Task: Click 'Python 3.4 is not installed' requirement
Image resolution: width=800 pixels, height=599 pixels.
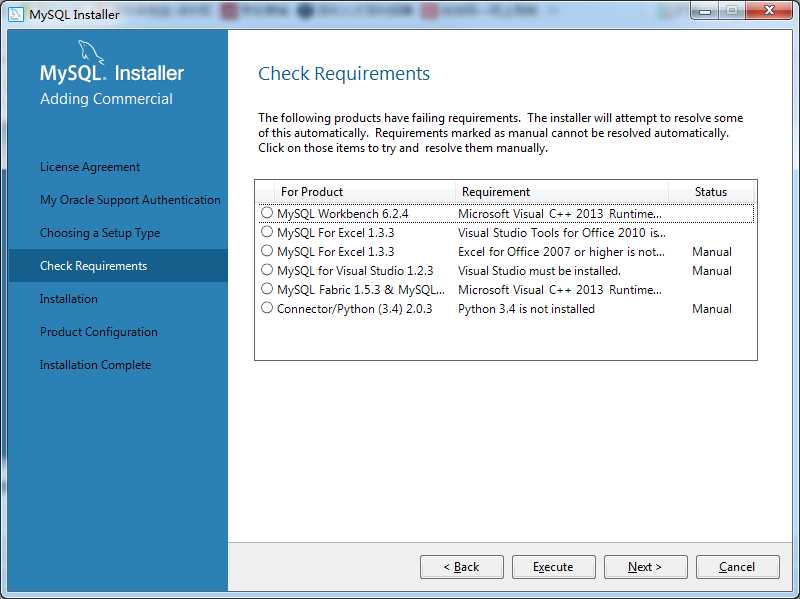Action: coord(526,309)
